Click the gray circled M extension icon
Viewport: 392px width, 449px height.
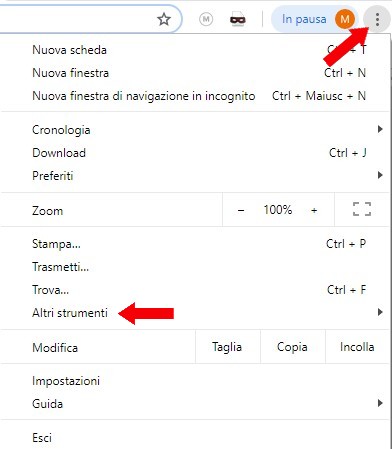(x=206, y=19)
